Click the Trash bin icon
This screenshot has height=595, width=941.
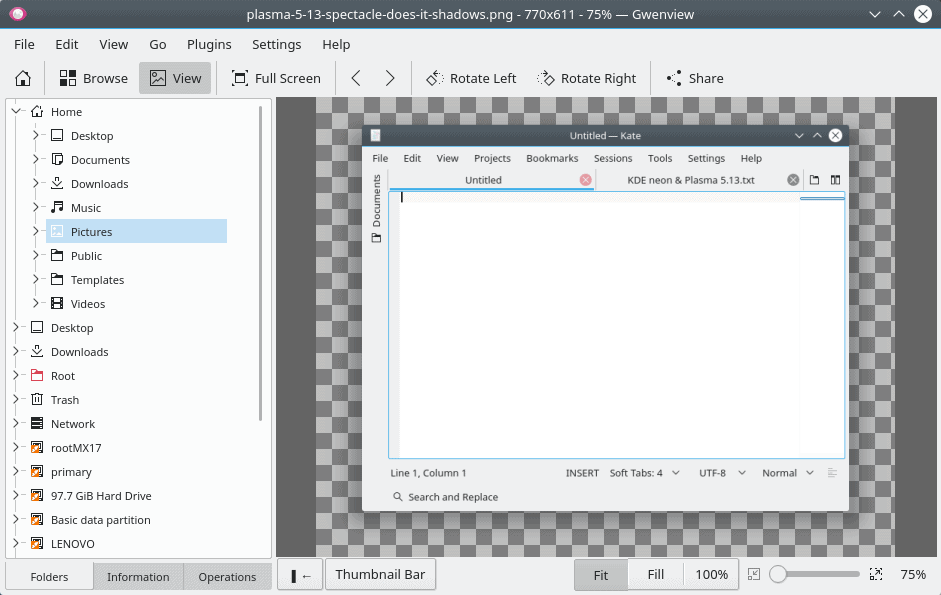click(37, 399)
